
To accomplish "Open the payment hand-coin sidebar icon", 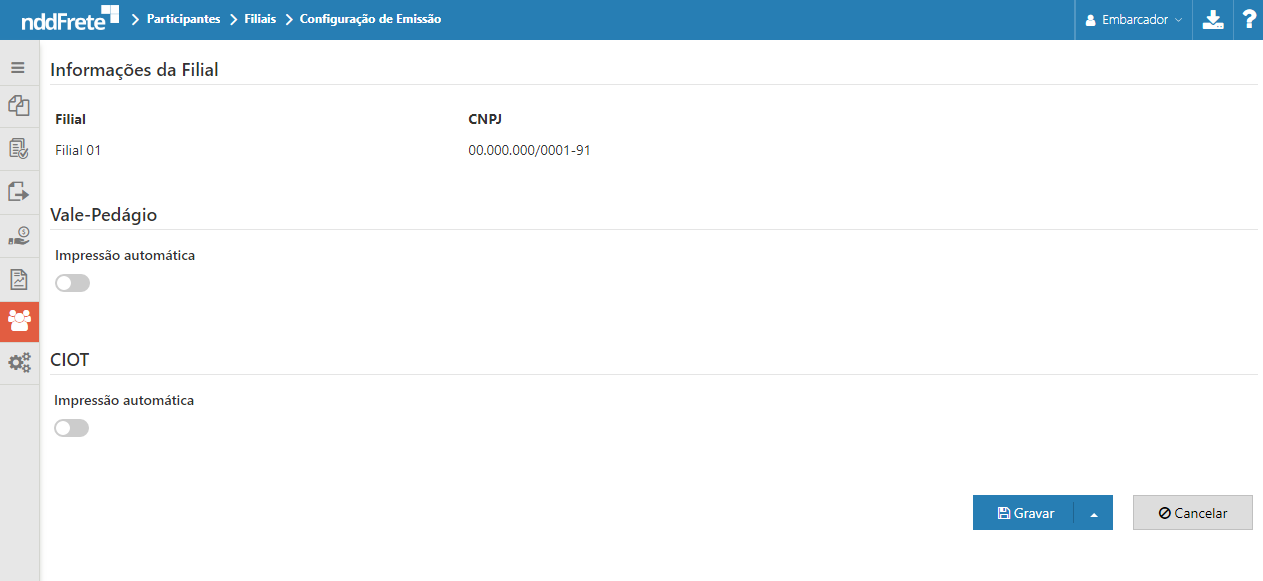I will click(18, 235).
